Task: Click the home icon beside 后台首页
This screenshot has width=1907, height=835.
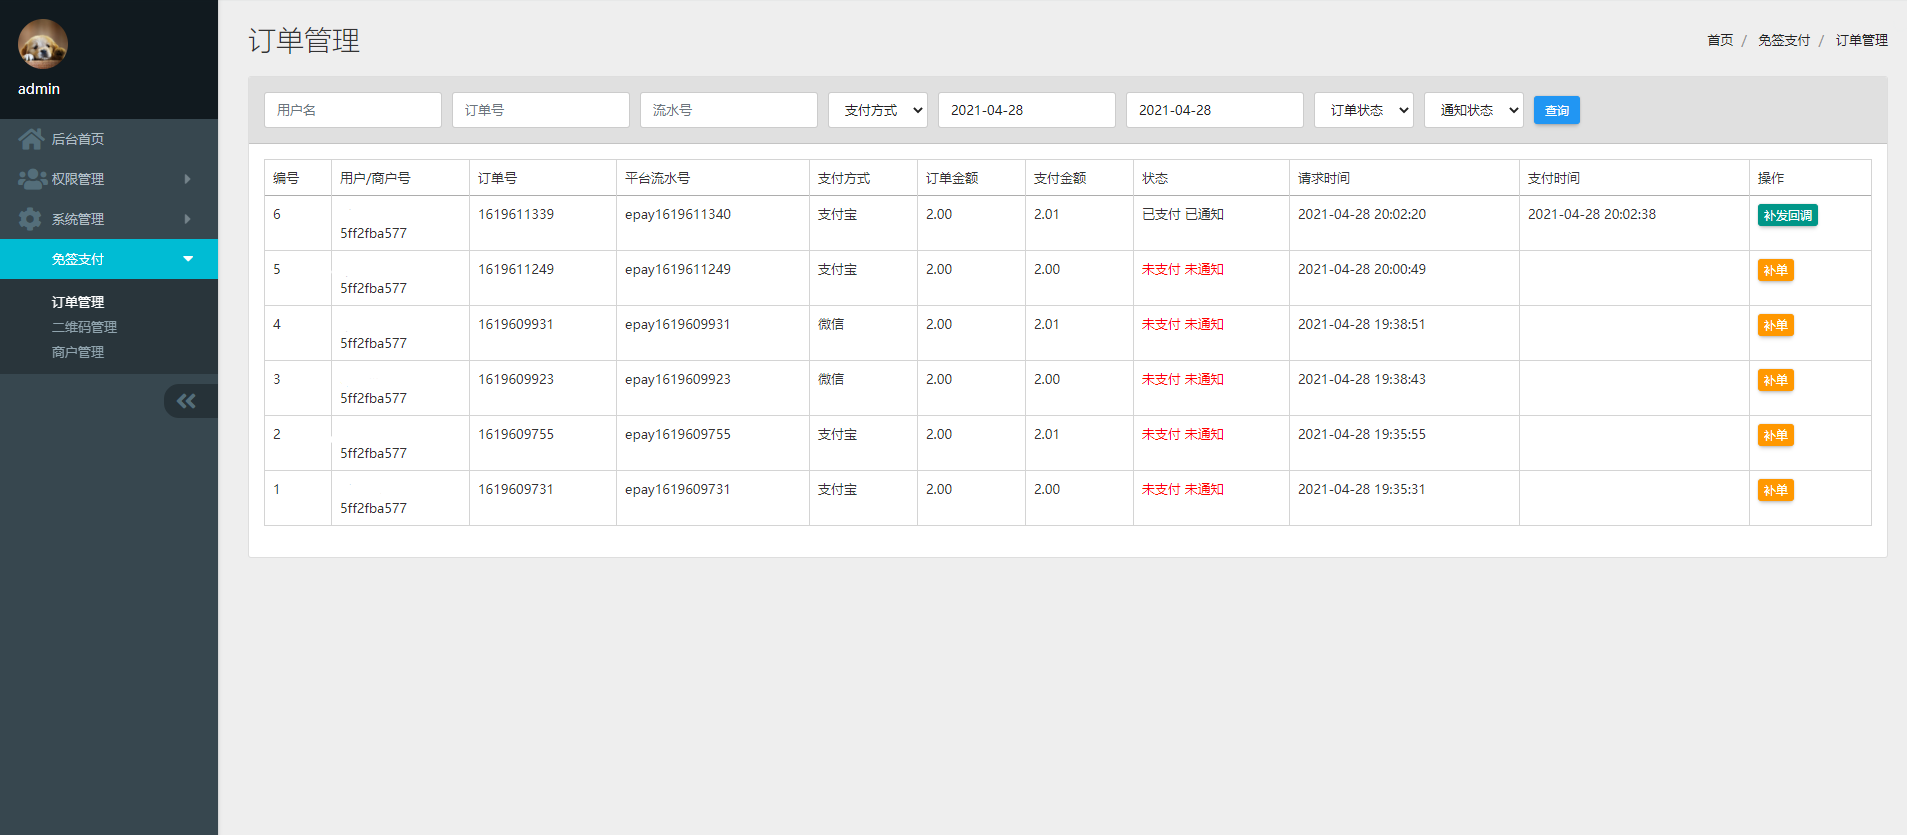Action: pos(31,139)
